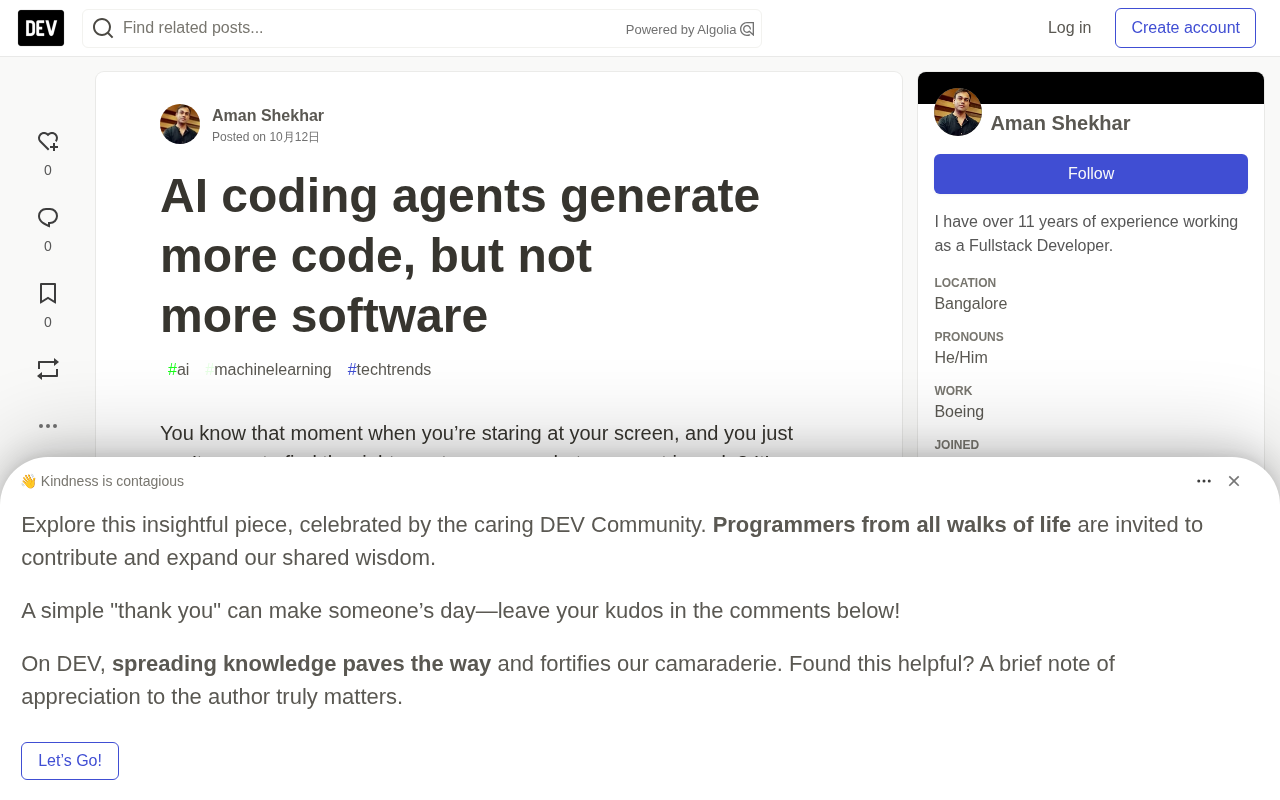Open the banner options ellipsis menu
1280x800 pixels.
1204,481
